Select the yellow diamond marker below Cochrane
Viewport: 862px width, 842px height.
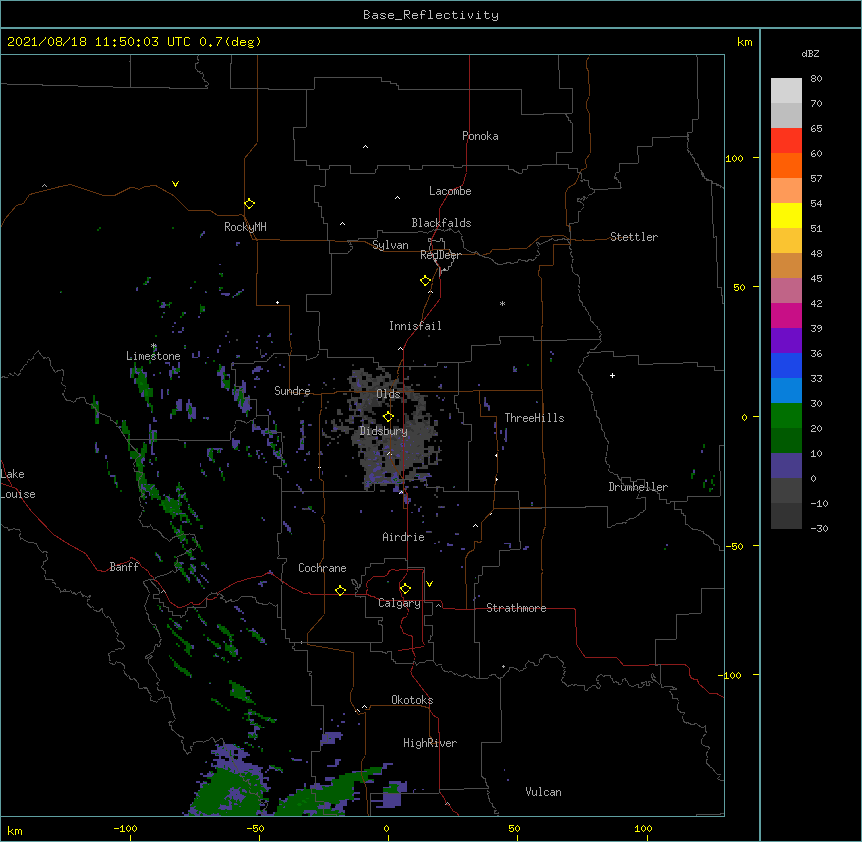[340, 590]
